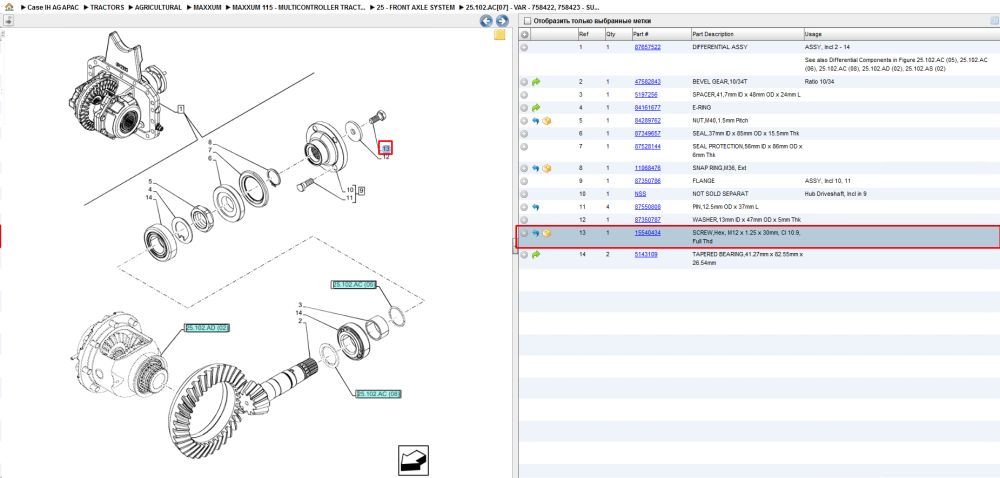Click package icon for SCREW,Hex row
This screenshot has width=1000, height=478.
pyautogui.click(x=547, y=233)
